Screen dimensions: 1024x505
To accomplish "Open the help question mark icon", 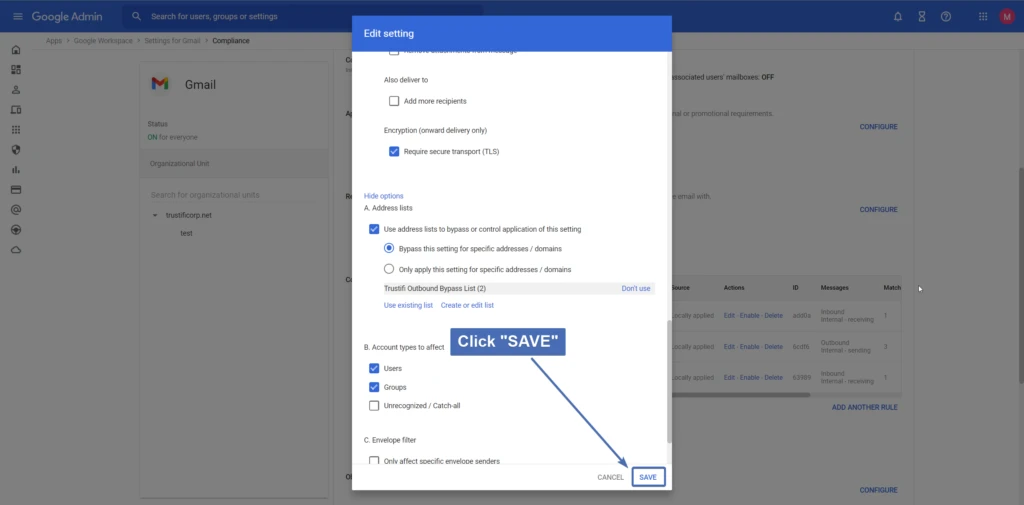I will pos(945,17).
